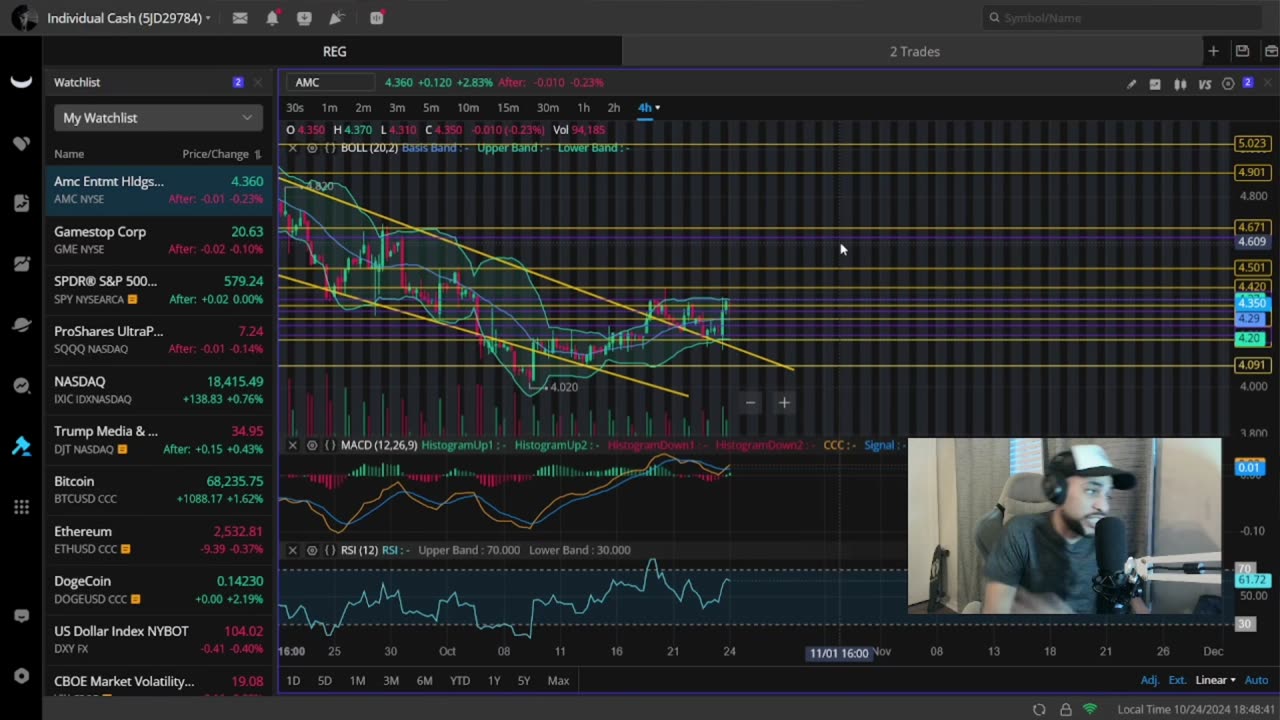
Task: Open the My Watchlist dropdown
Action: tap(158, 118)
